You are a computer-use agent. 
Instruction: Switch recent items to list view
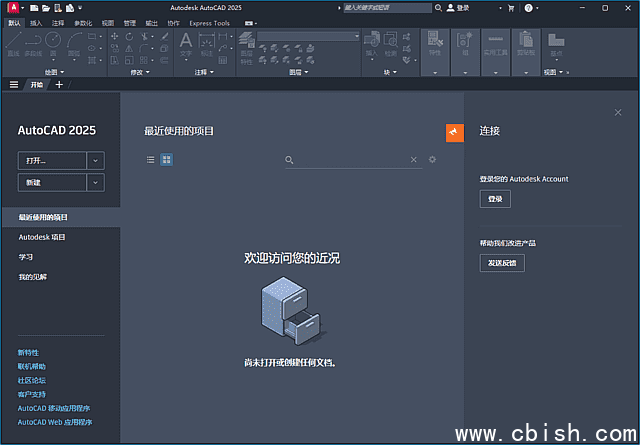click(151, 160)
